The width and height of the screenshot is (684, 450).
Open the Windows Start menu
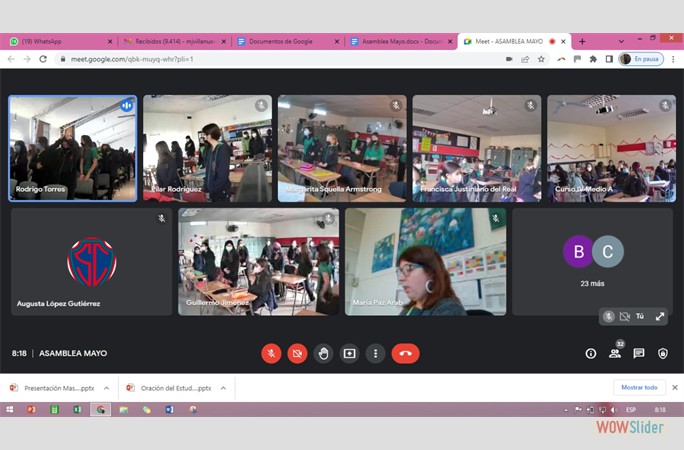click(10, 410)
